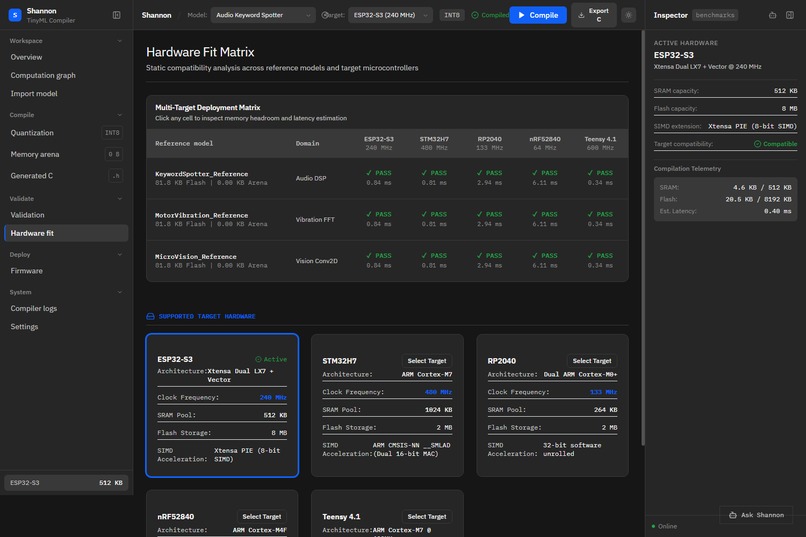Inspect MotorVibration PASS cell for STM32H7

pos(434,219)
